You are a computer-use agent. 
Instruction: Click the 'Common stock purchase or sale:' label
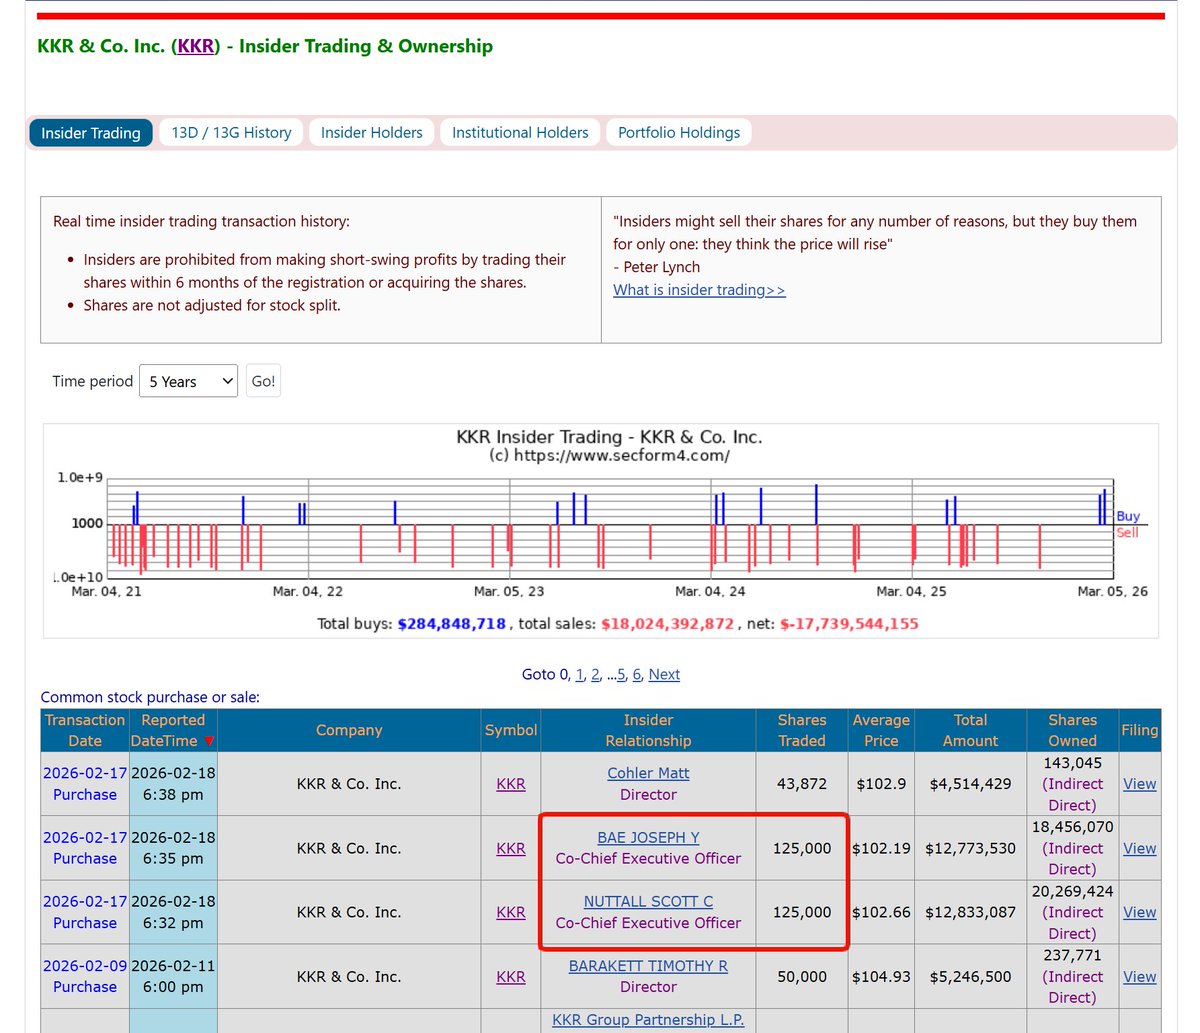(x=150, y=697)
